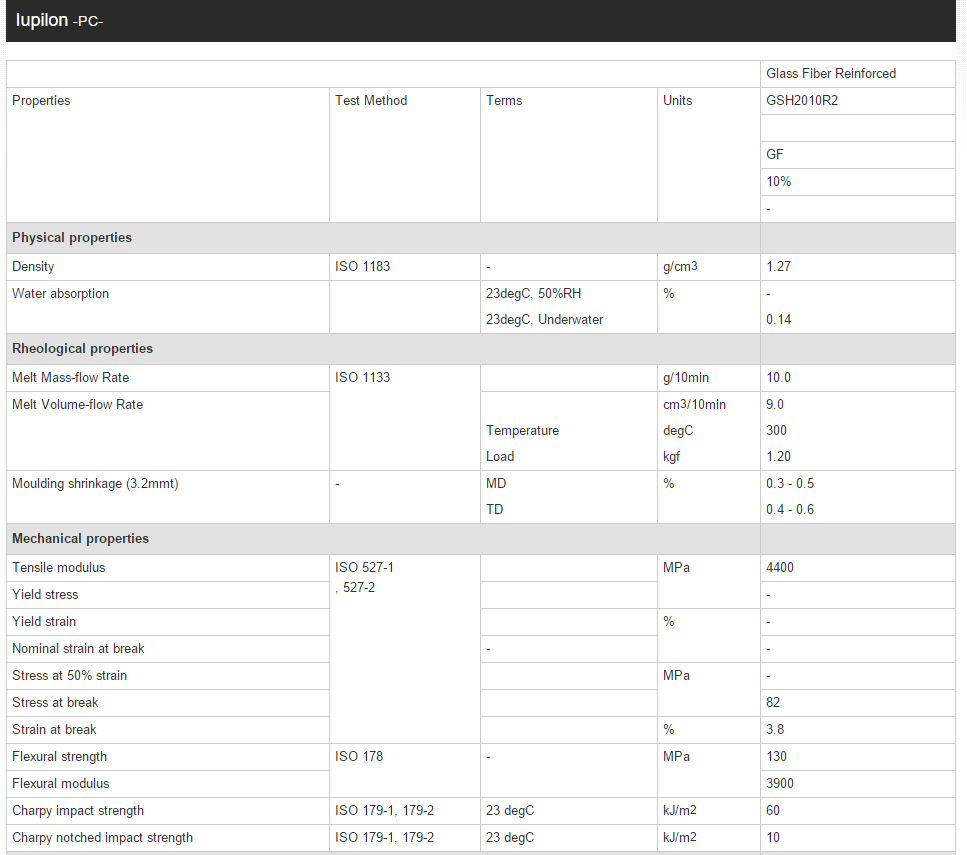Screen dimensions: 967x855
Task: Click the Moulding shrinkage (3.2mmt) label
Action: pyautogui.click(x=95, y=484)
